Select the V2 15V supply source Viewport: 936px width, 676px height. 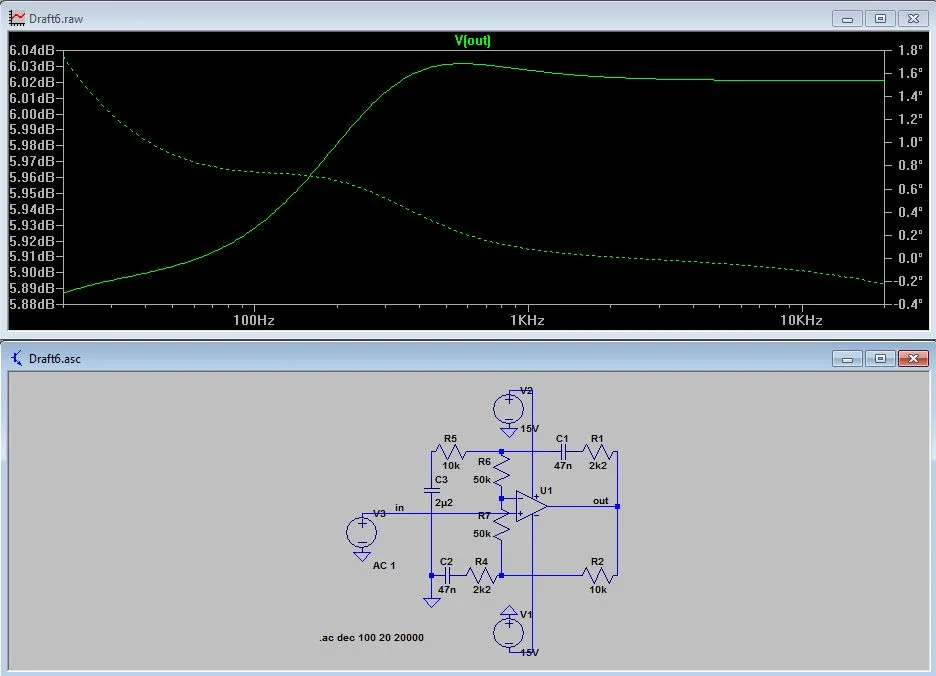[509, 409]
